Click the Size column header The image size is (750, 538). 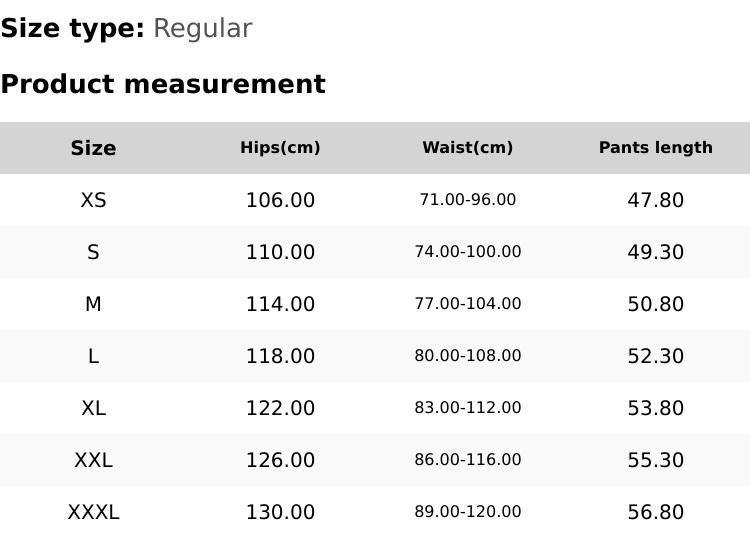(93, 148)
